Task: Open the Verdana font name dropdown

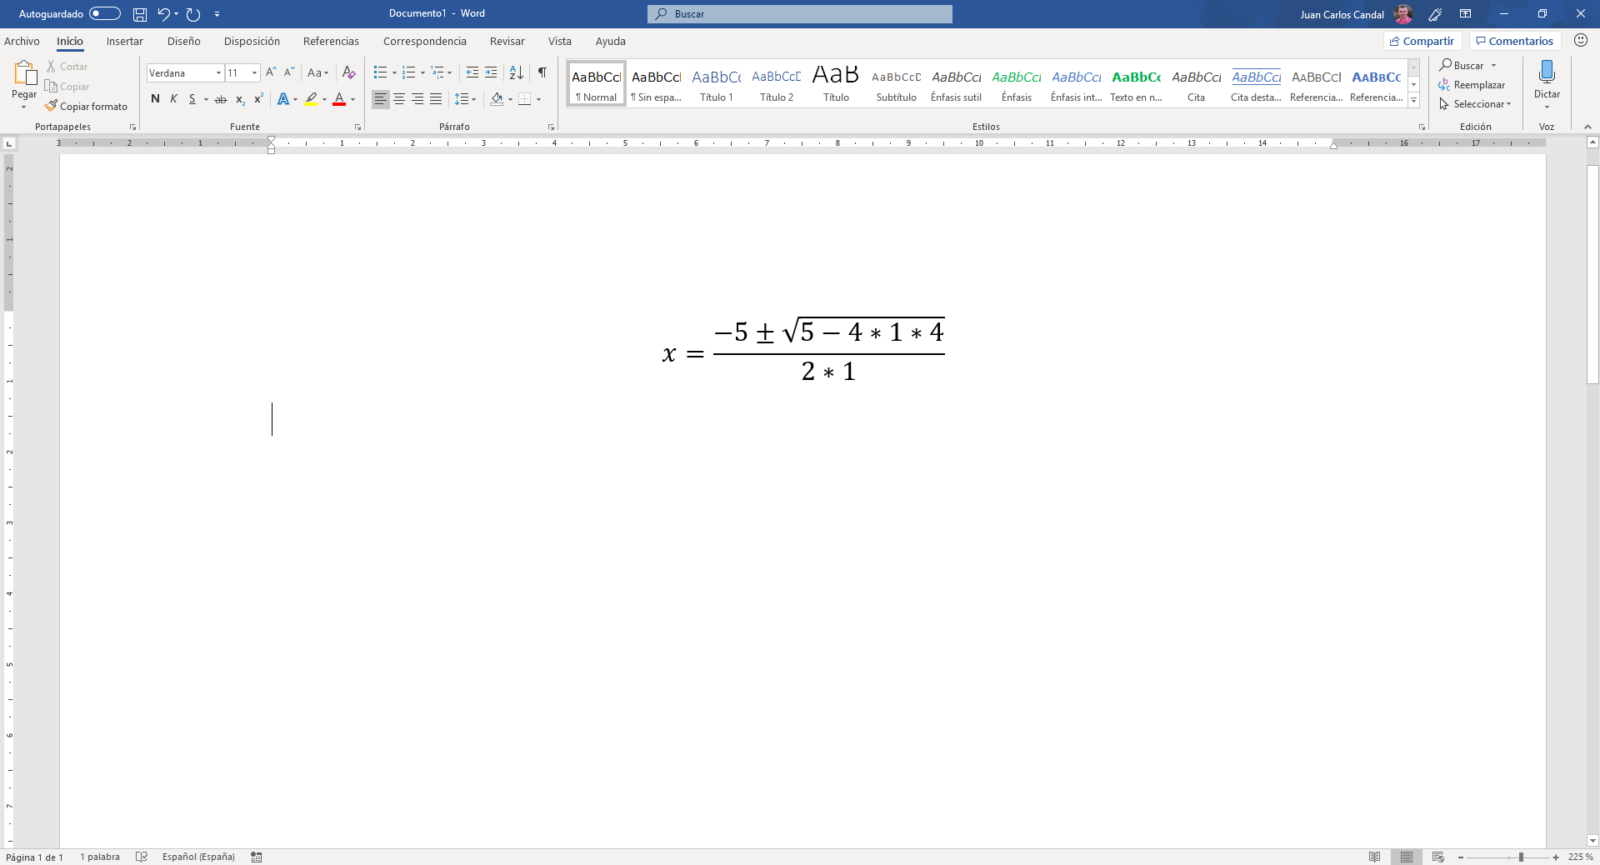Action: point(218,73)
